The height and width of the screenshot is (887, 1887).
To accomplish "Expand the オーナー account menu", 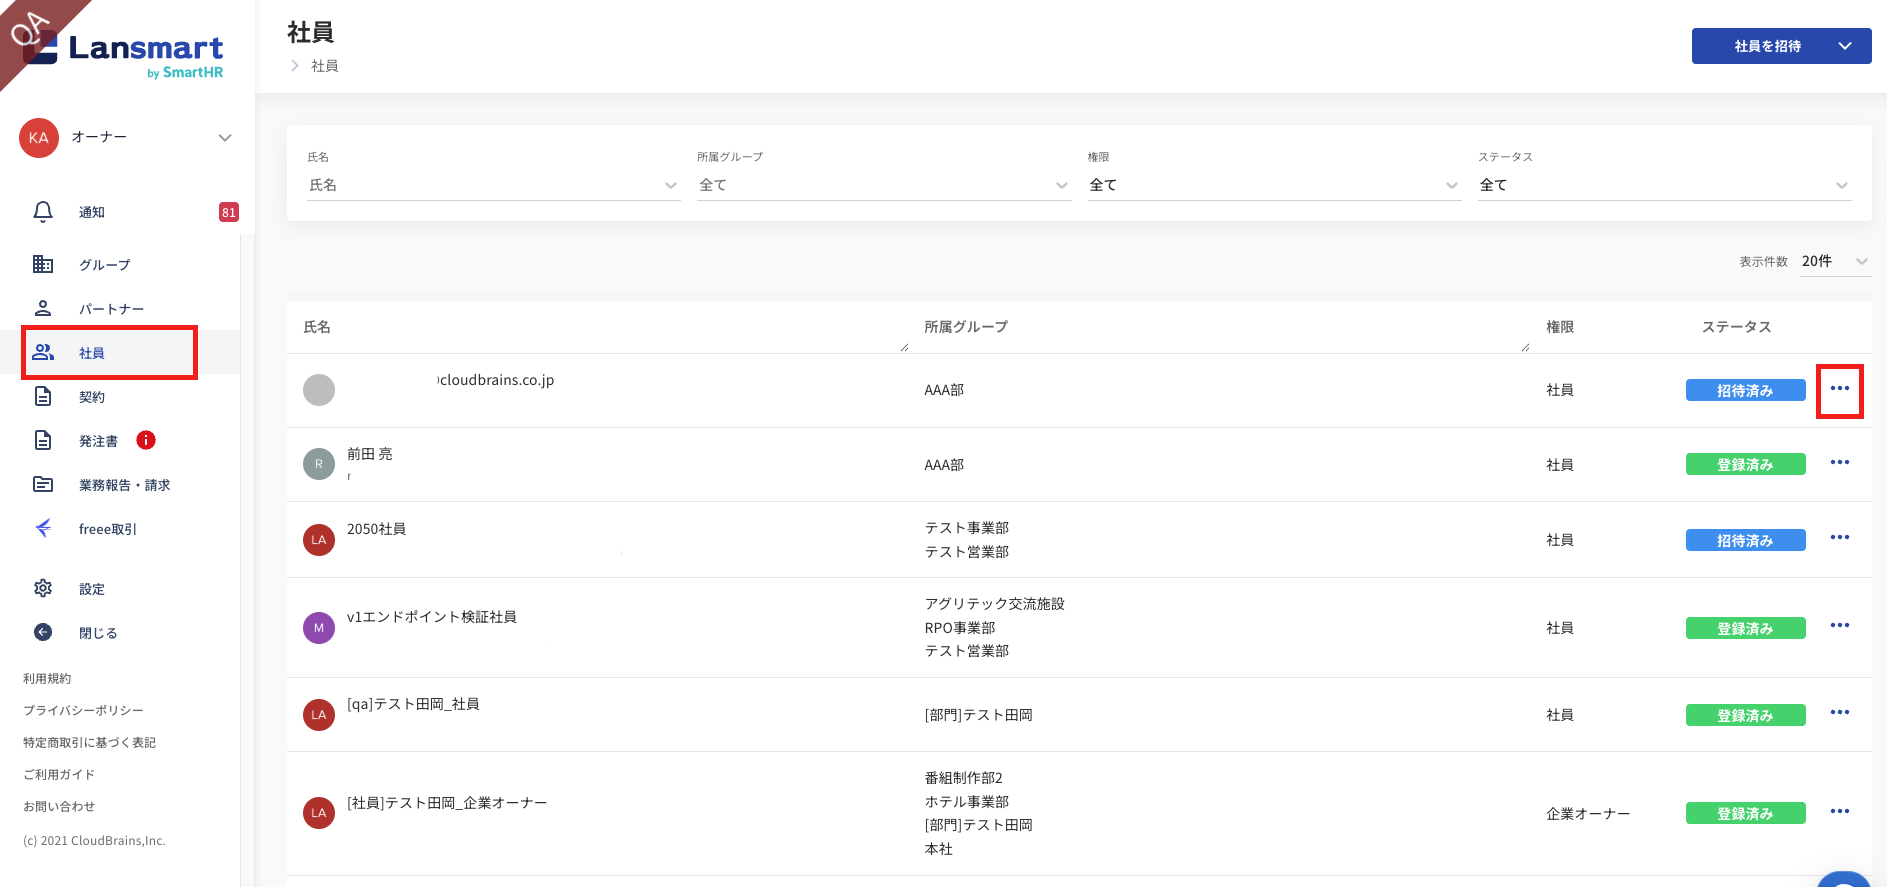I will tap(225, 138).
